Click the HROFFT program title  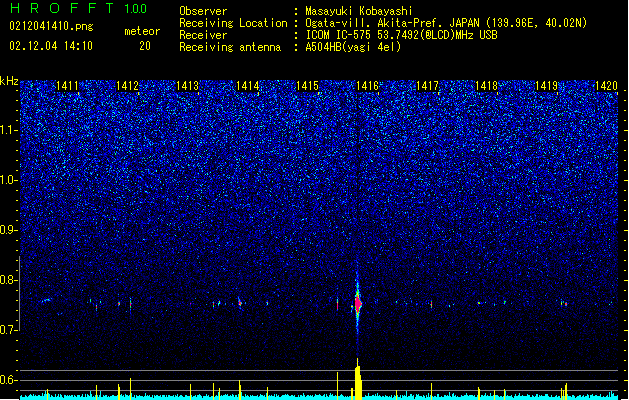coord(62,8)
